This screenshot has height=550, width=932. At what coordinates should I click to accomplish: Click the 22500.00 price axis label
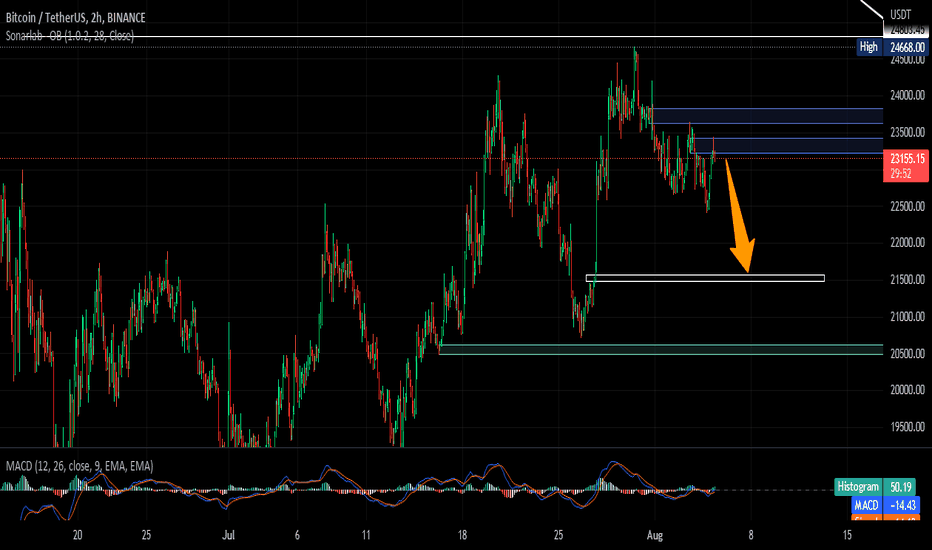click(907, 206)
